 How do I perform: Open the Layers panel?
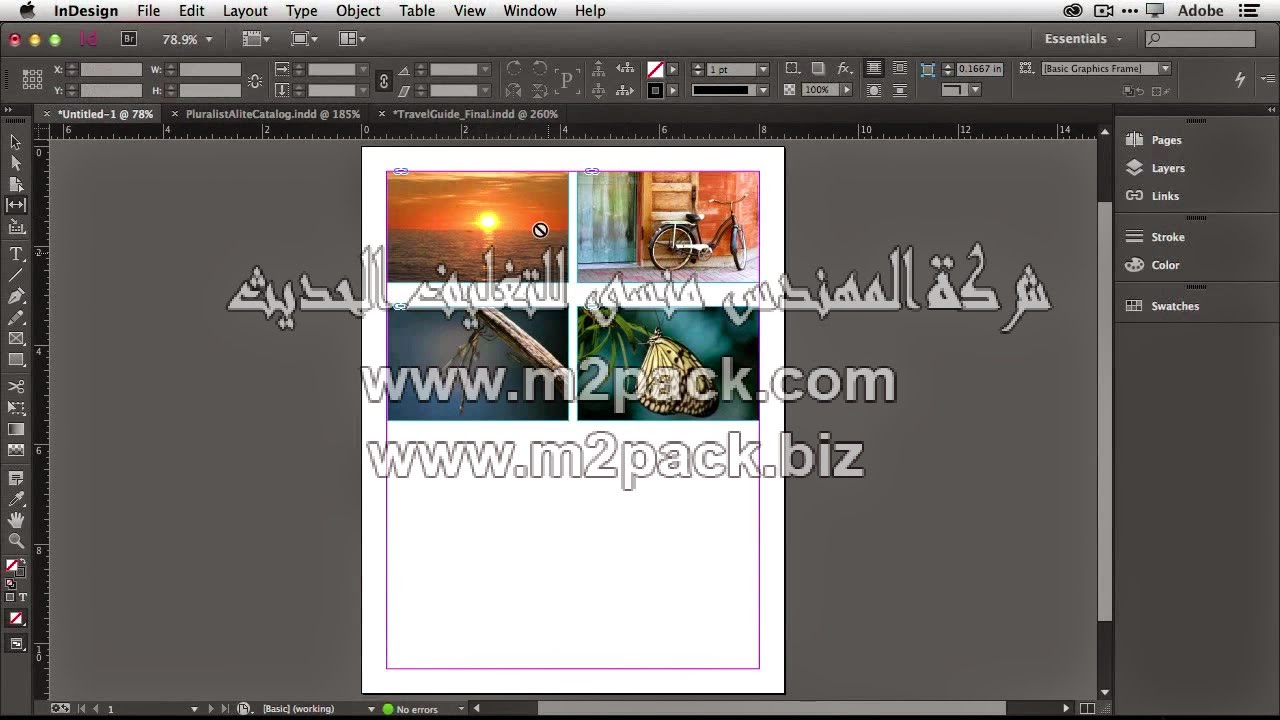point(1167,168)
